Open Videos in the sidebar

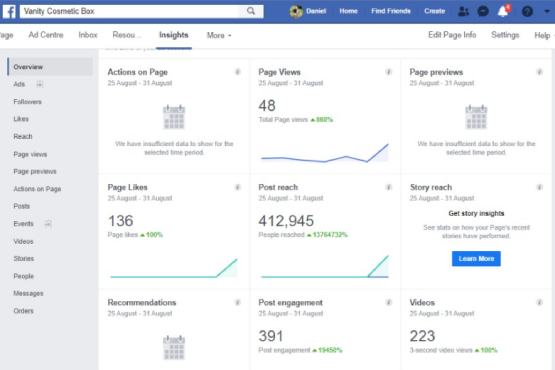pos(23,241)
